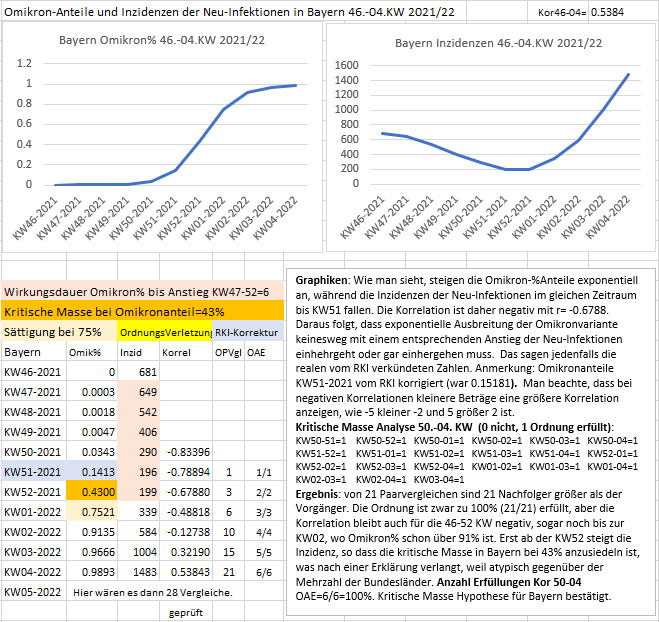Select Korrel value -0.83396
The width and height of the screenshot is (659, 622).
point(186,452)
